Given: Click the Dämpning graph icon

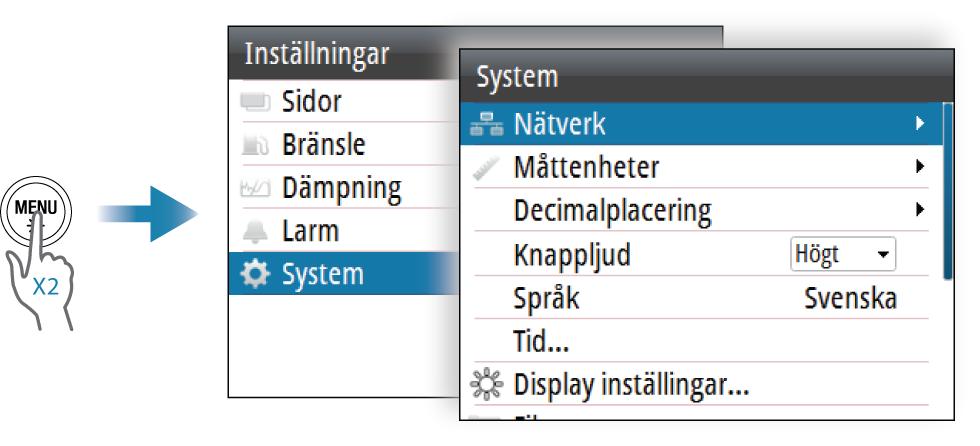Looking at the screenshot, I should (x=255, y=188).
